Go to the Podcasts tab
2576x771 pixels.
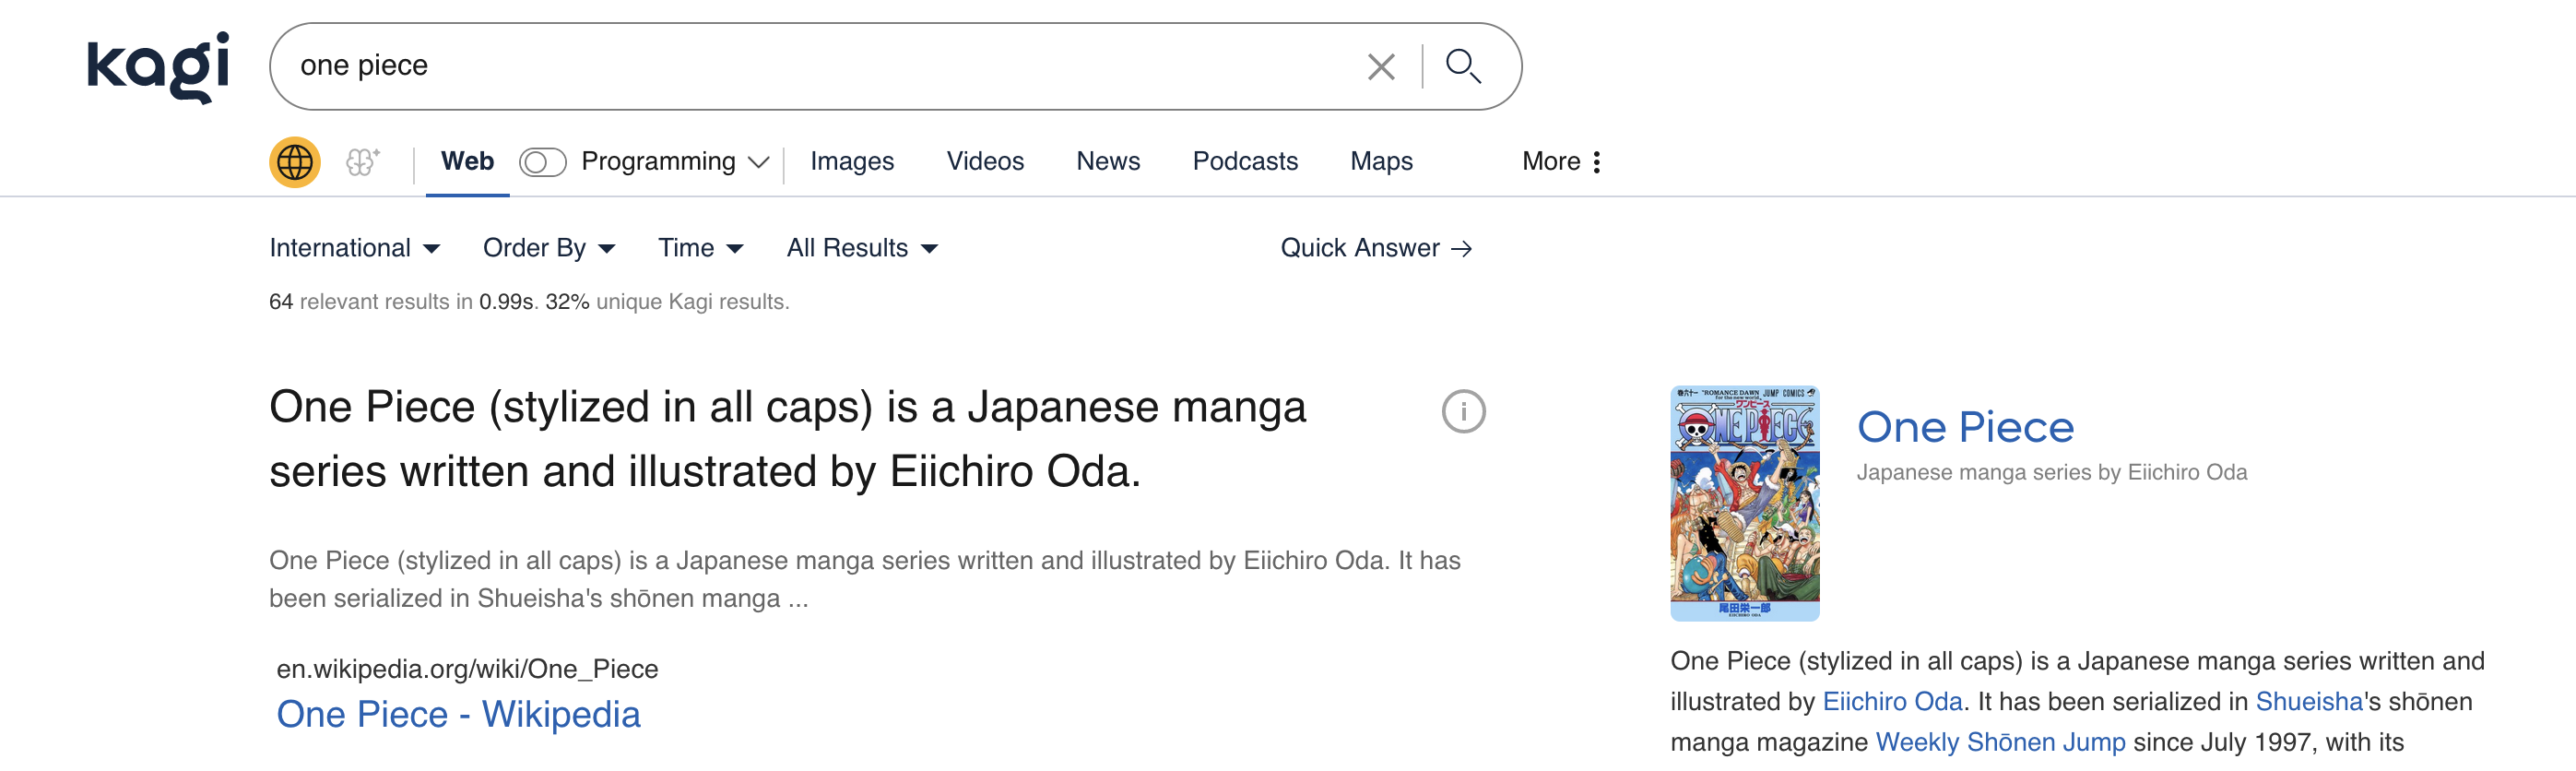(1244, 162)
